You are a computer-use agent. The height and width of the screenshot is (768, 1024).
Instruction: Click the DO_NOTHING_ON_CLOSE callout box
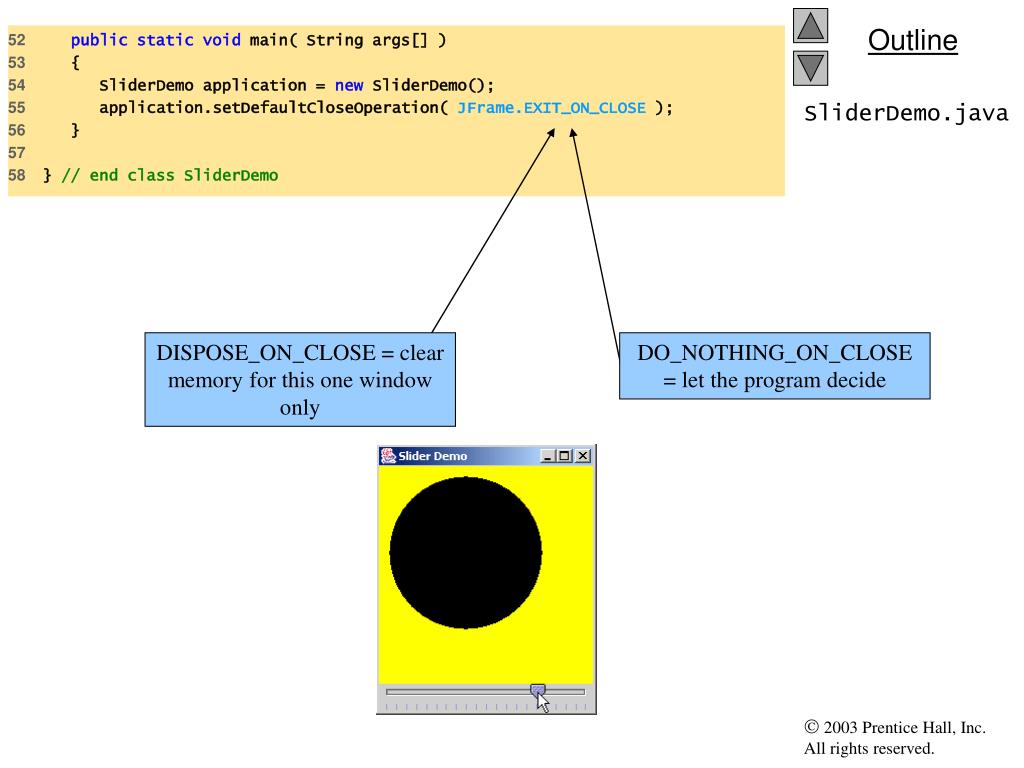coord(775,366)
